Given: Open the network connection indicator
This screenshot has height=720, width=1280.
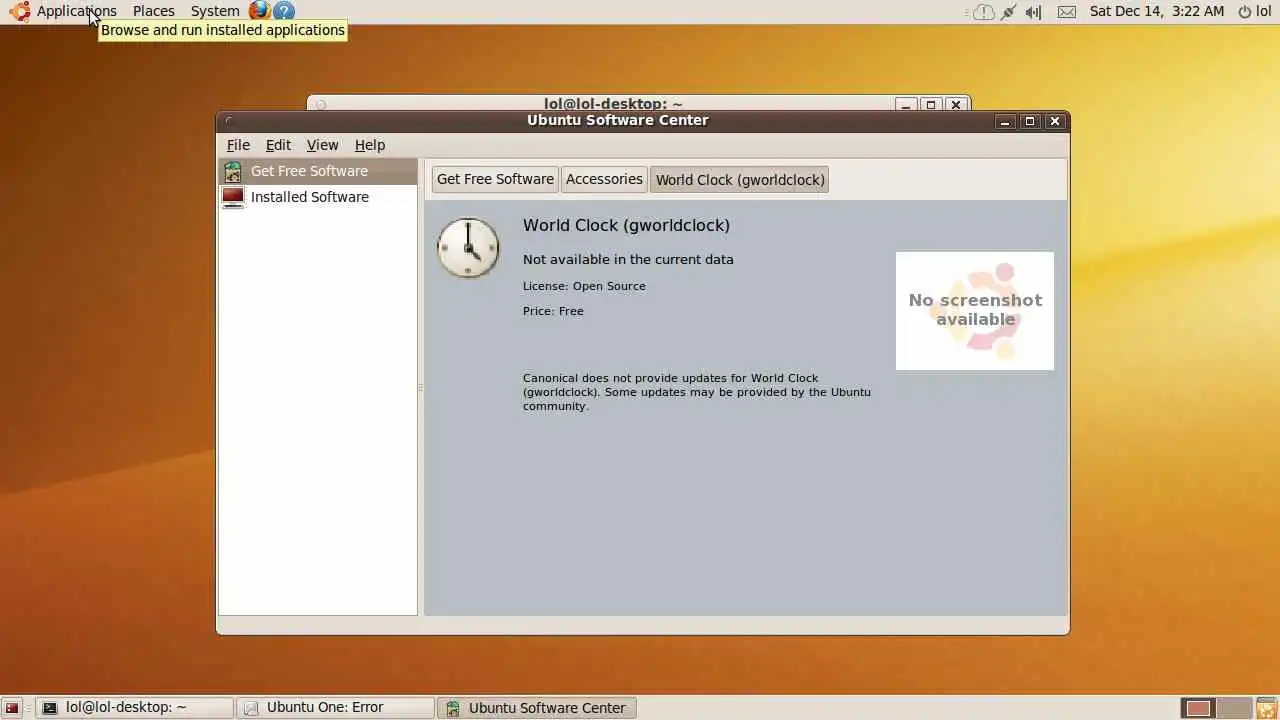Looking at the screenshot, I should coord(1008,12).
